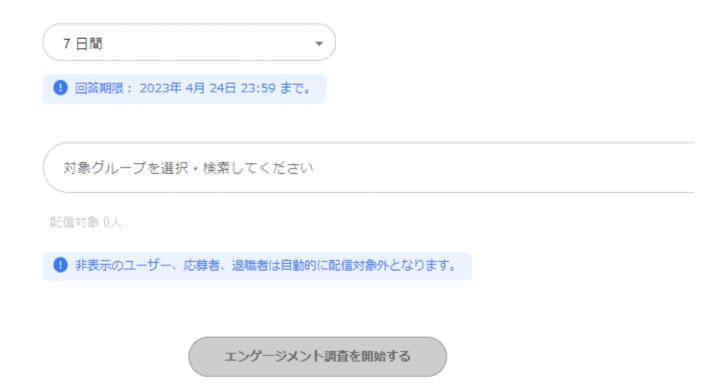Image resolution: width=712 pixels, height=392 pixels.
Task: Click the エンゲージメント調査を開始する button
Action: [x=318, y=357]
